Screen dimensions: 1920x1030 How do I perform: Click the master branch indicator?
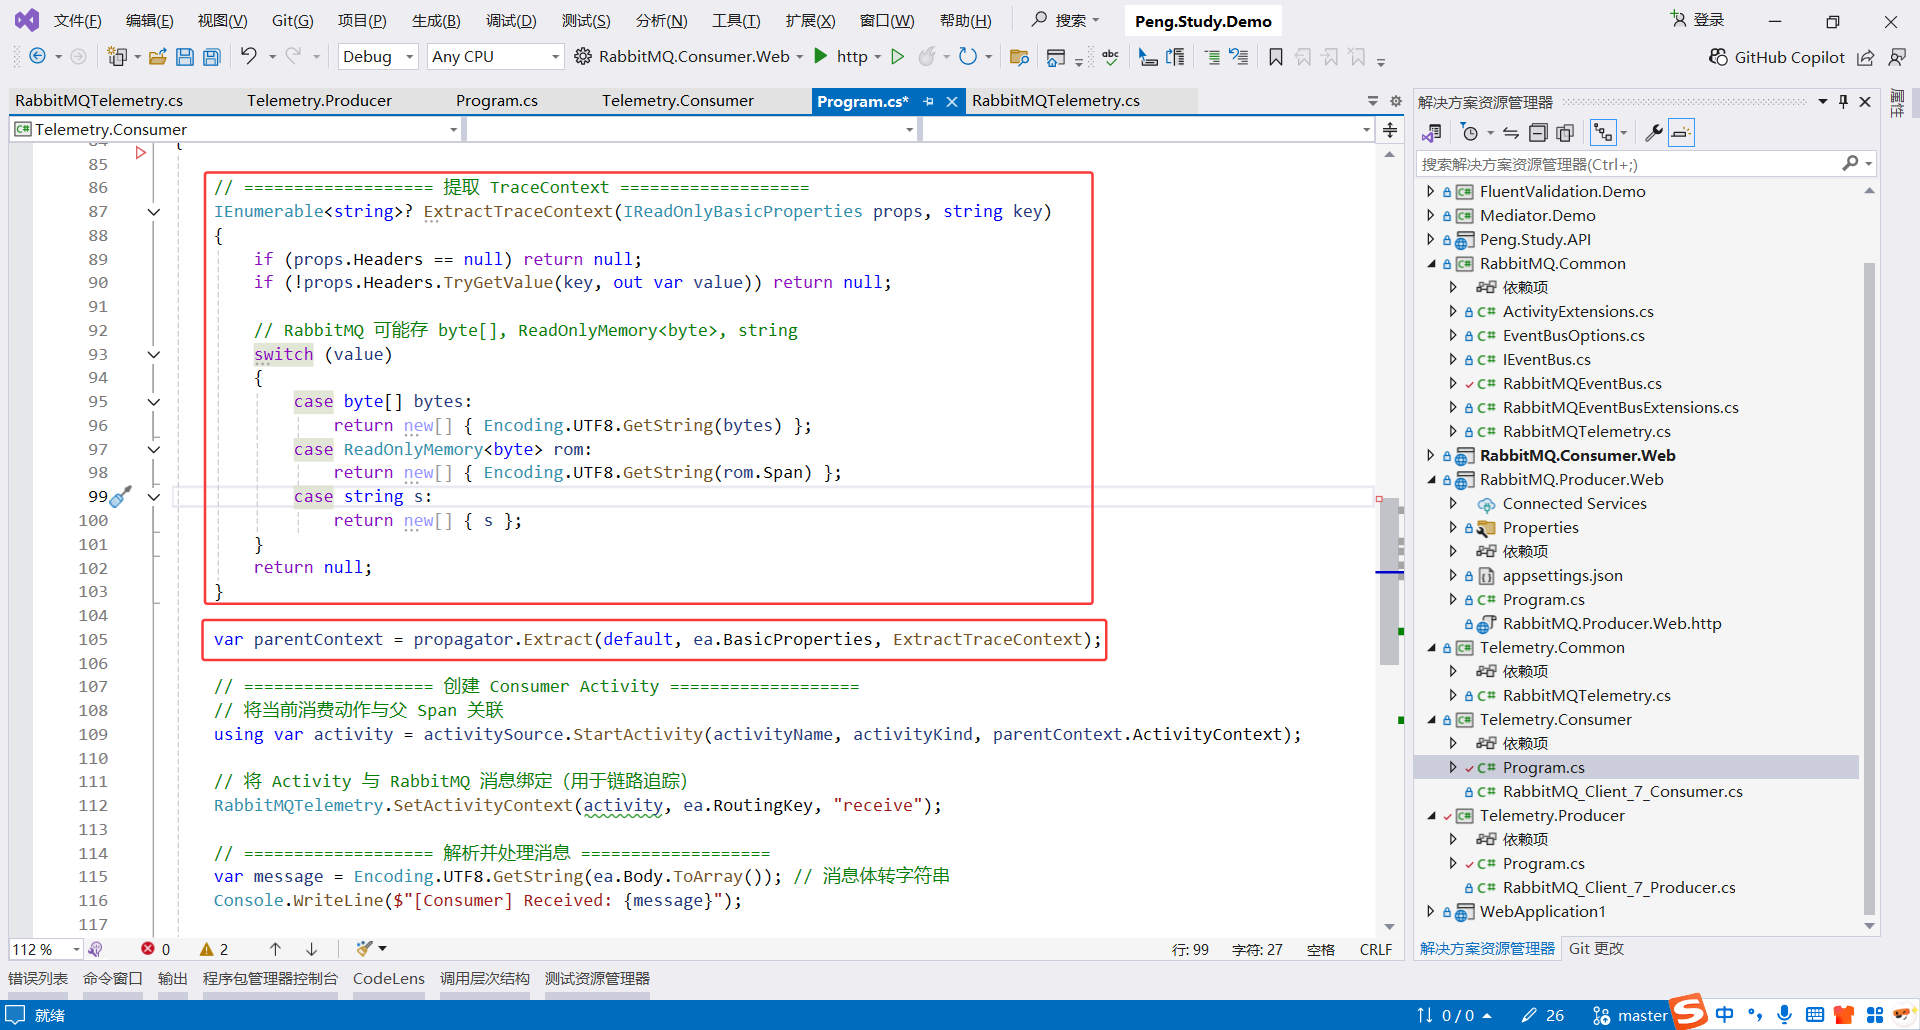tap(1630, 1016)
